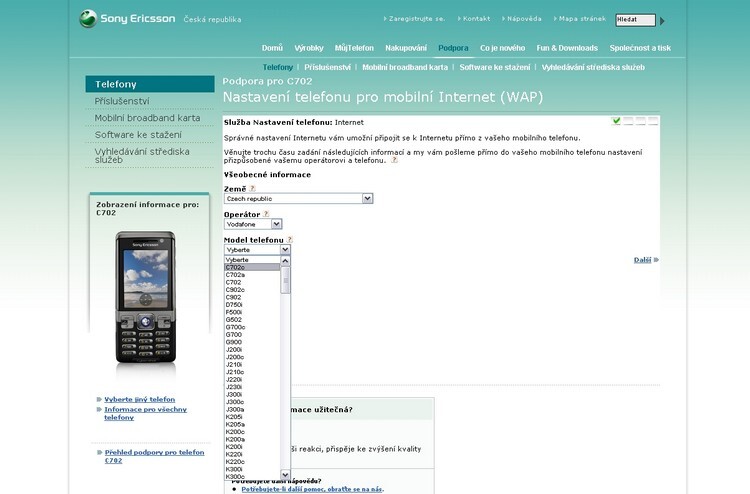Choose J300a from the model list
The image size is (750, 494).
click(x=252, y=409)
